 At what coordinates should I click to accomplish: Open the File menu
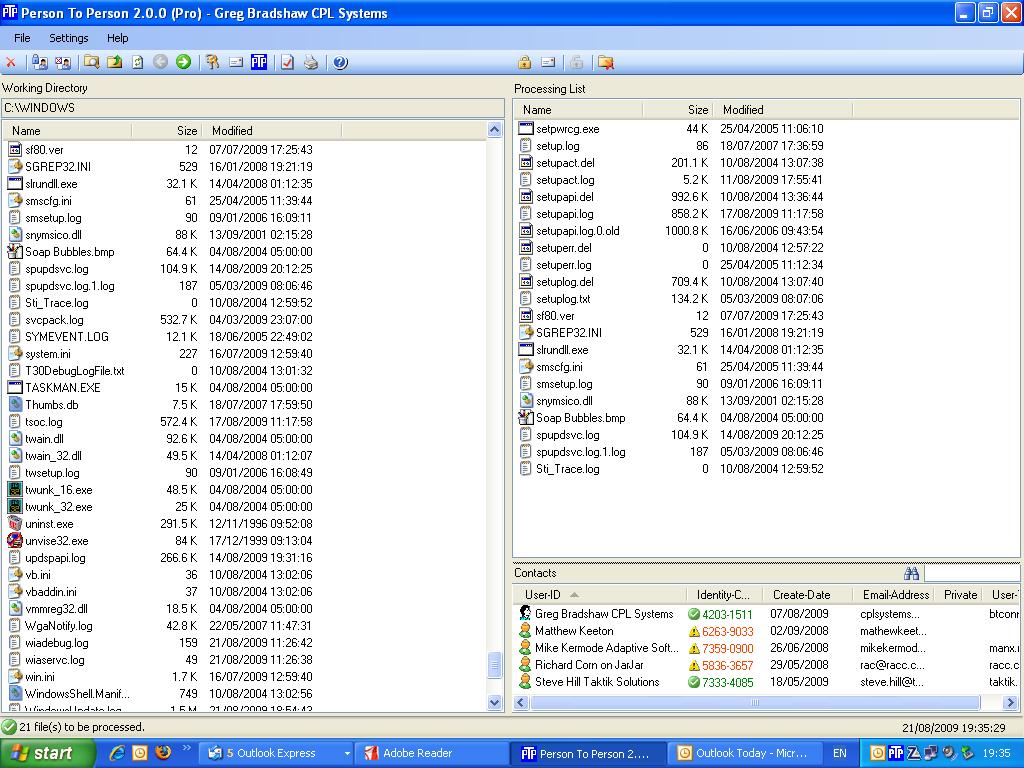22,38
